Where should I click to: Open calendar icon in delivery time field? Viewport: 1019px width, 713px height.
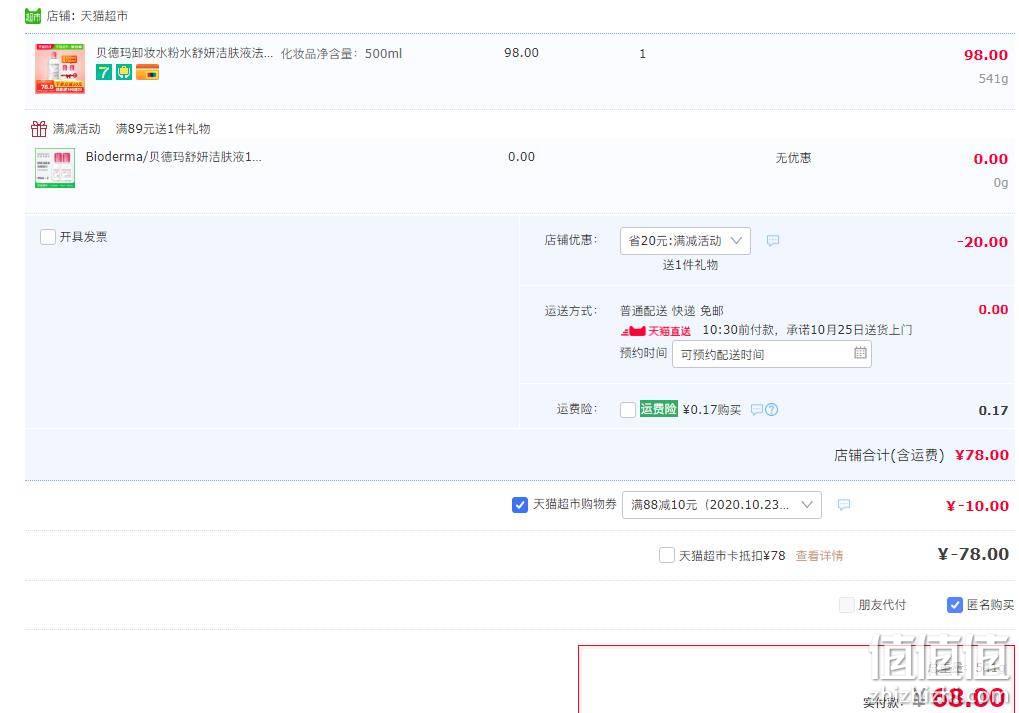(x=860, y=353)
